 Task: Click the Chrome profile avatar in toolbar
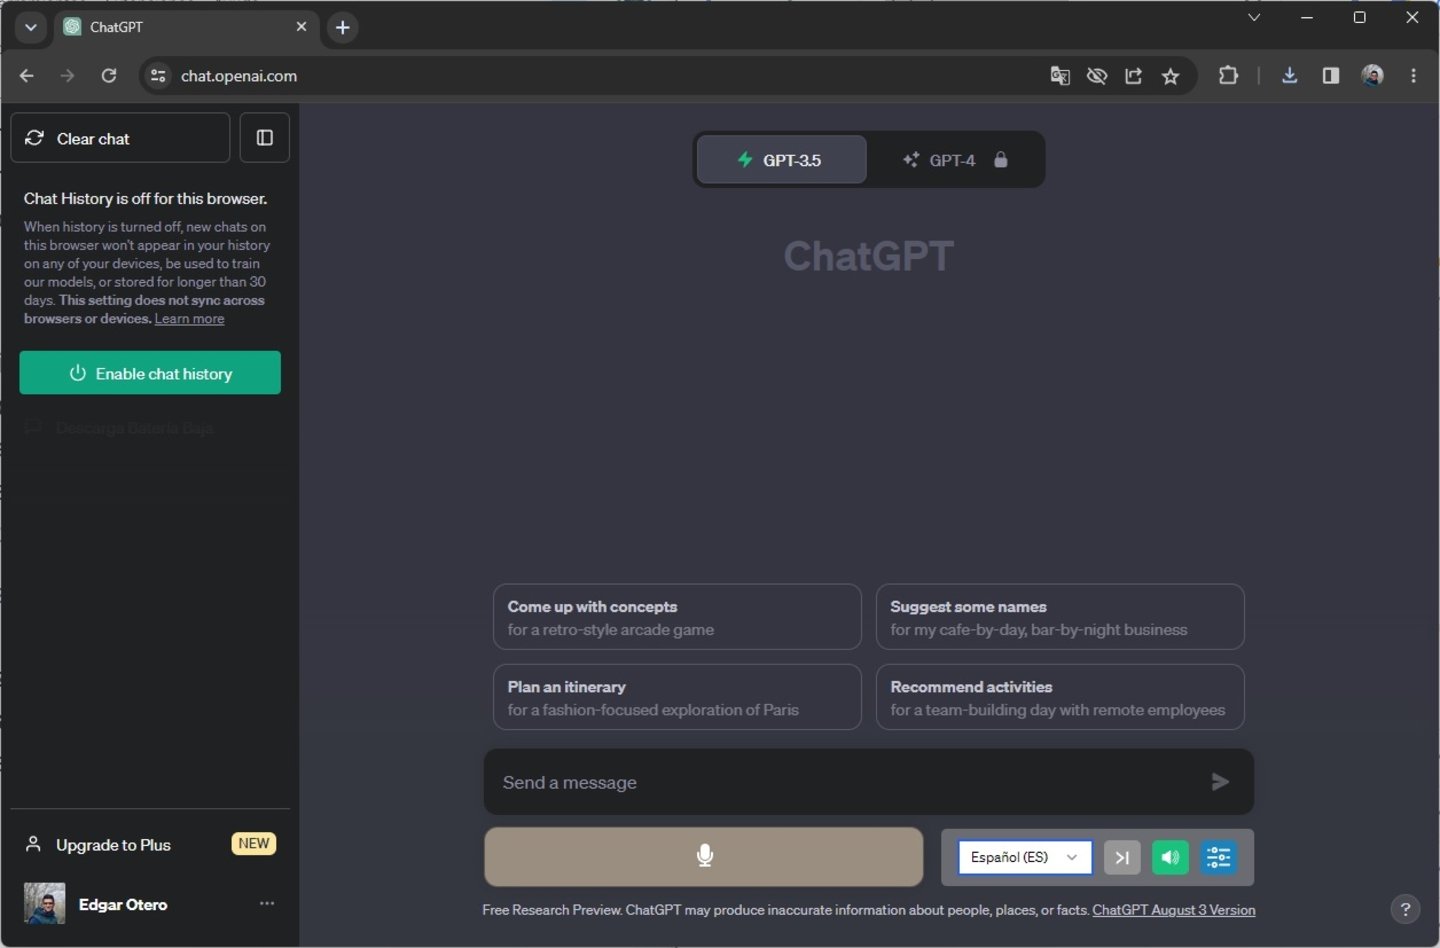(1372, 76)
